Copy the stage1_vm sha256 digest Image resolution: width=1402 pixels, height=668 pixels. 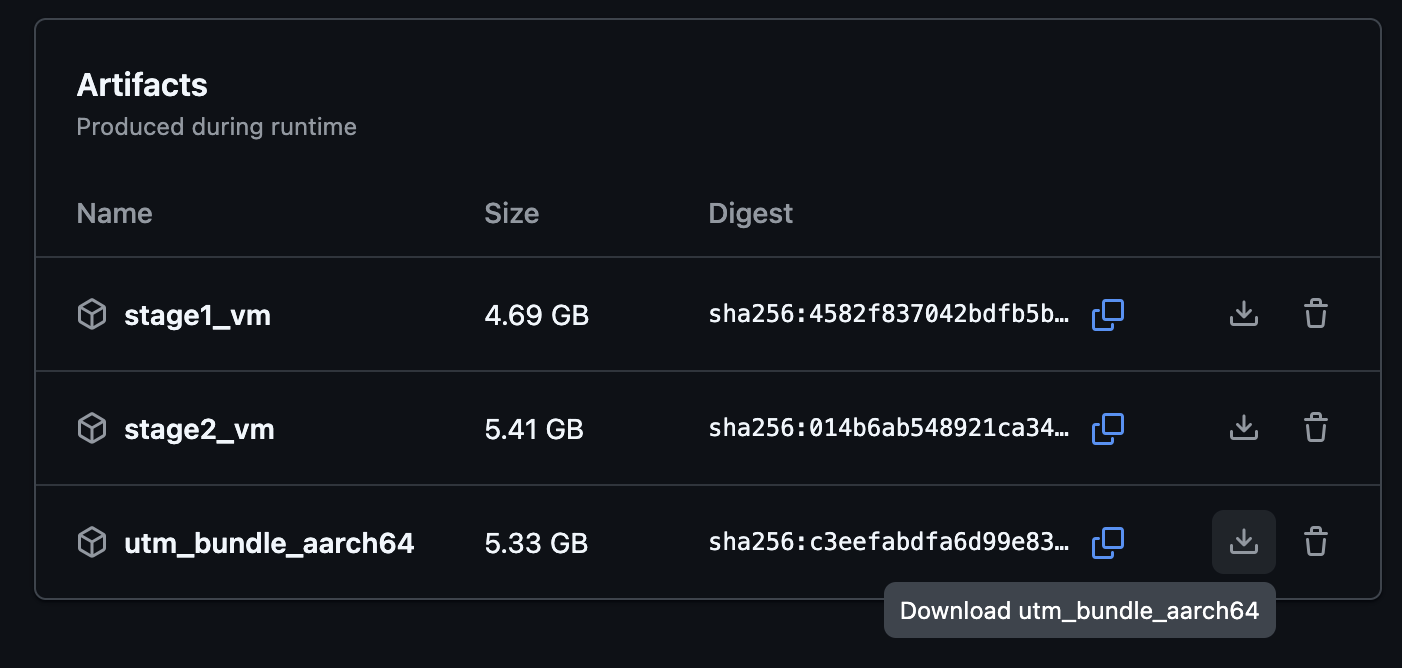pyautogui.click(x=1108, y=315)
